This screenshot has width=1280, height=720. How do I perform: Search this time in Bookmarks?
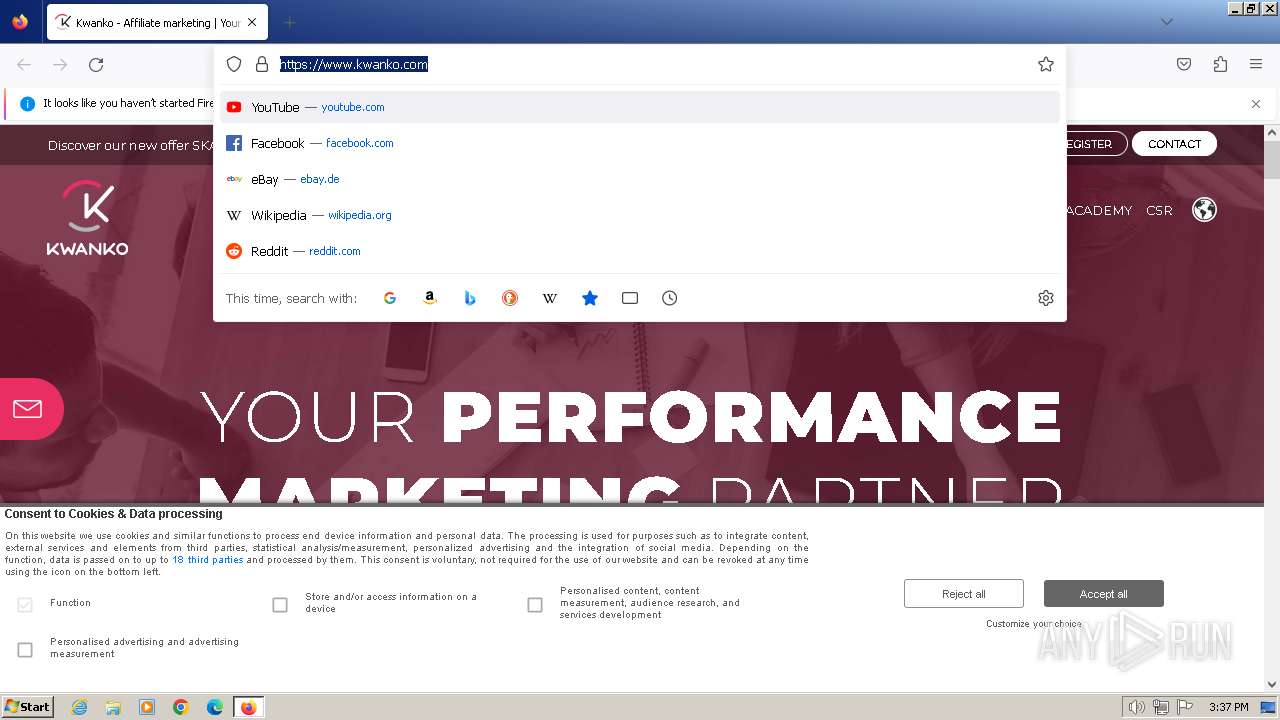pyautogui.click(x=590, y=298)
